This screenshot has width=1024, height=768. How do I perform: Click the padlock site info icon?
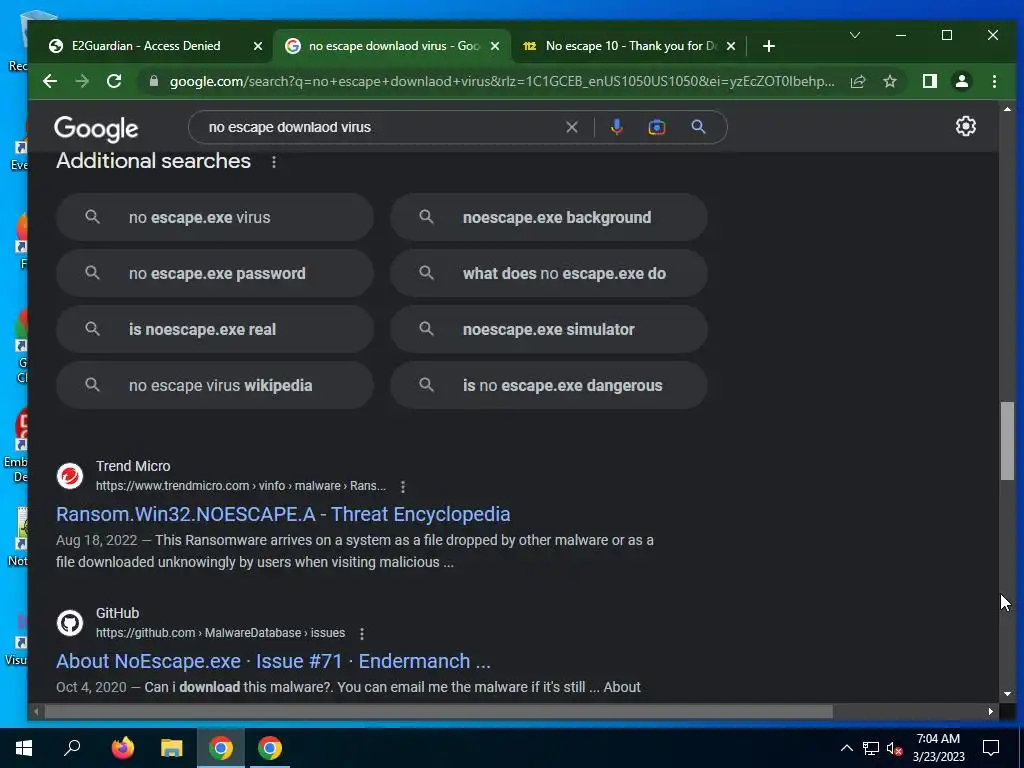154,81
